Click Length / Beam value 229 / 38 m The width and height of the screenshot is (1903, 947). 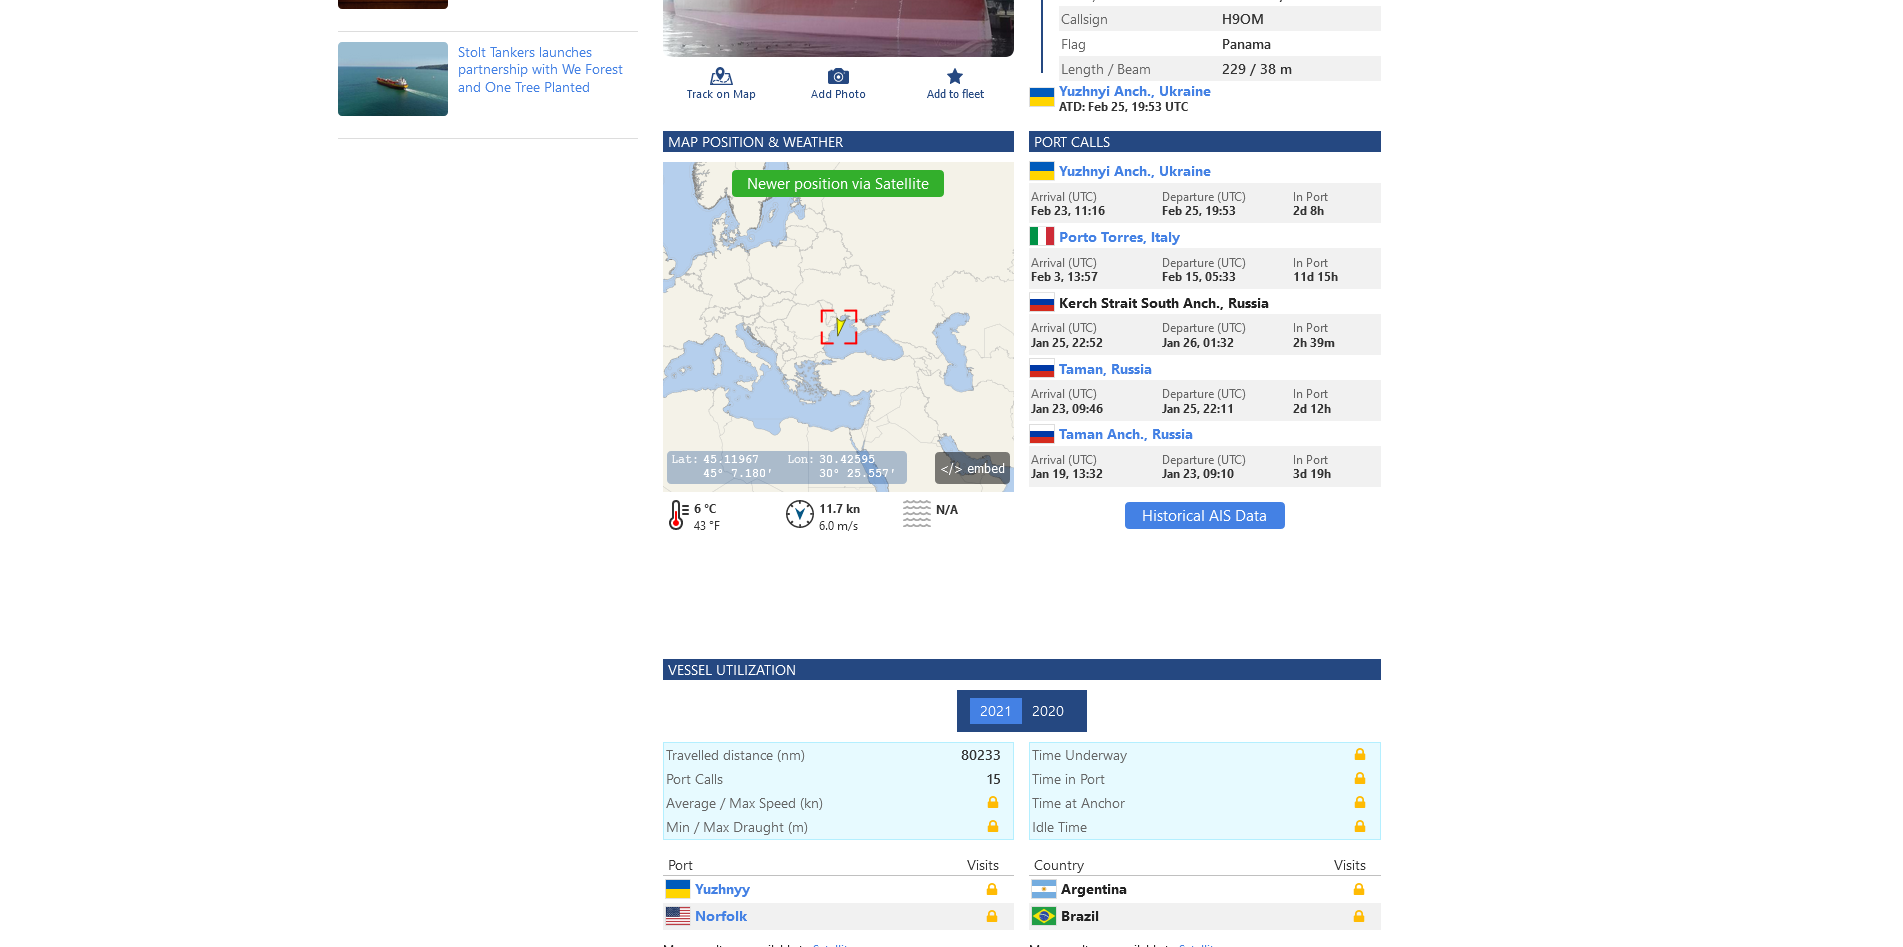coord(1257,69)
